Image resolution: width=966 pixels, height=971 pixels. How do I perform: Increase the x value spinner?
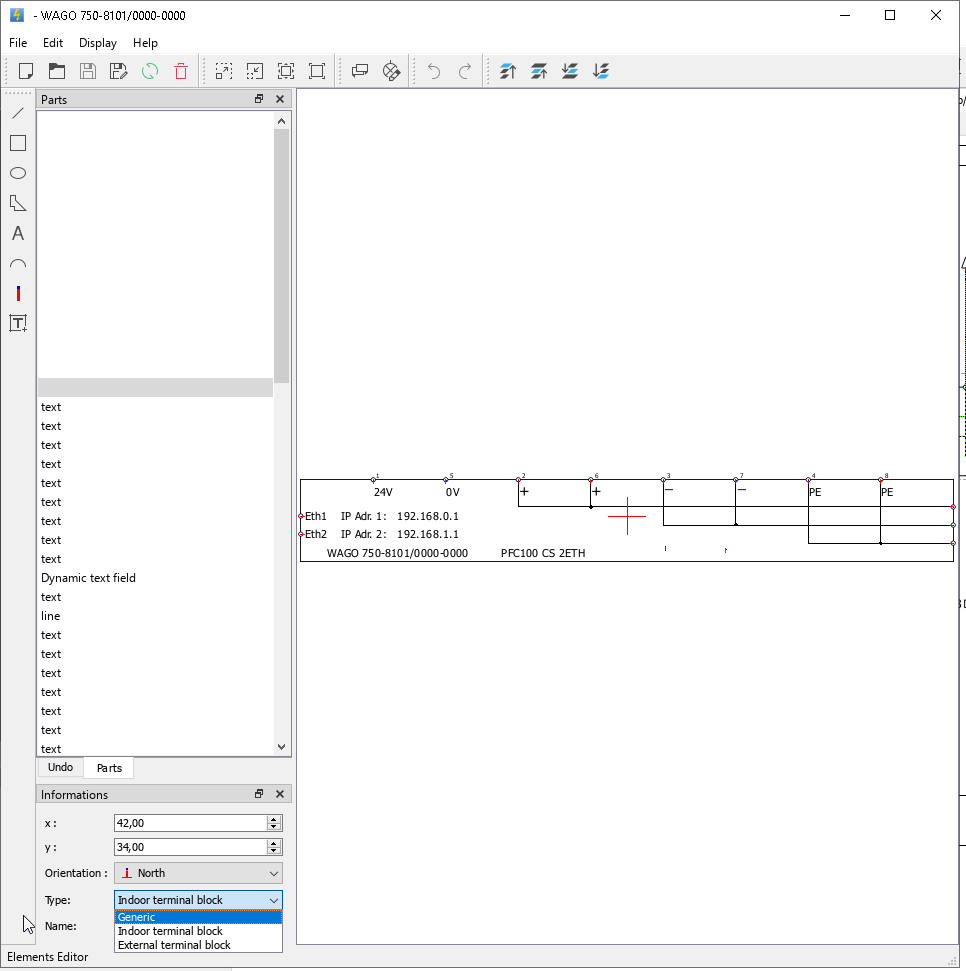pyautogui.click(x=274, y=819)
